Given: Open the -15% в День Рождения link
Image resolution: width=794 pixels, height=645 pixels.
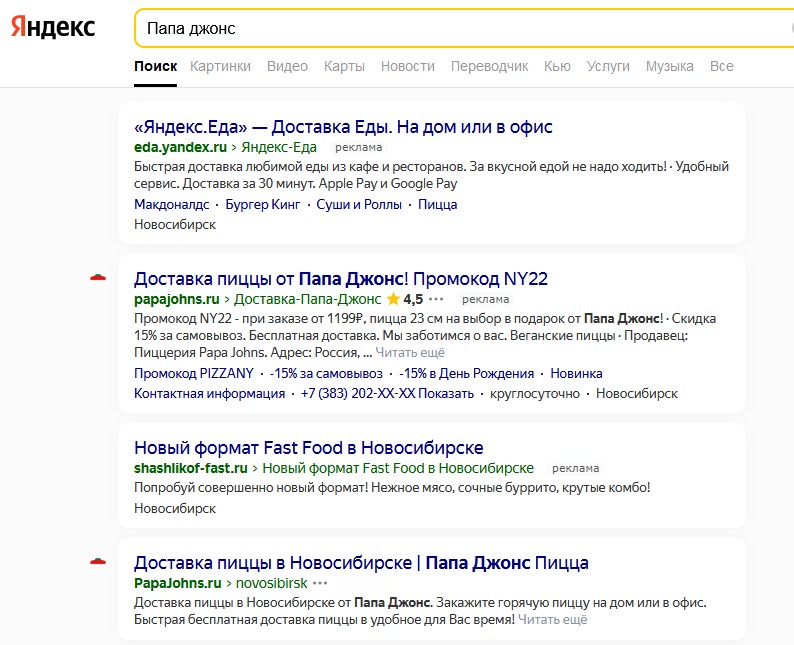Looking at the screenshot, I should click(x=466, y=374).
